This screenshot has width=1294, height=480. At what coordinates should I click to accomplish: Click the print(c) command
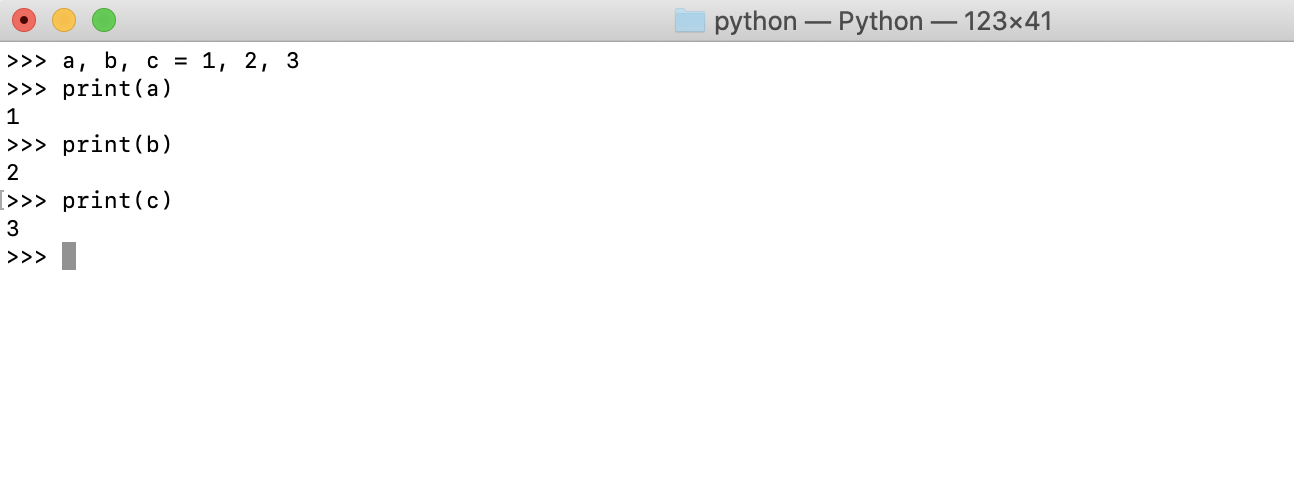(x=118, y=201)
